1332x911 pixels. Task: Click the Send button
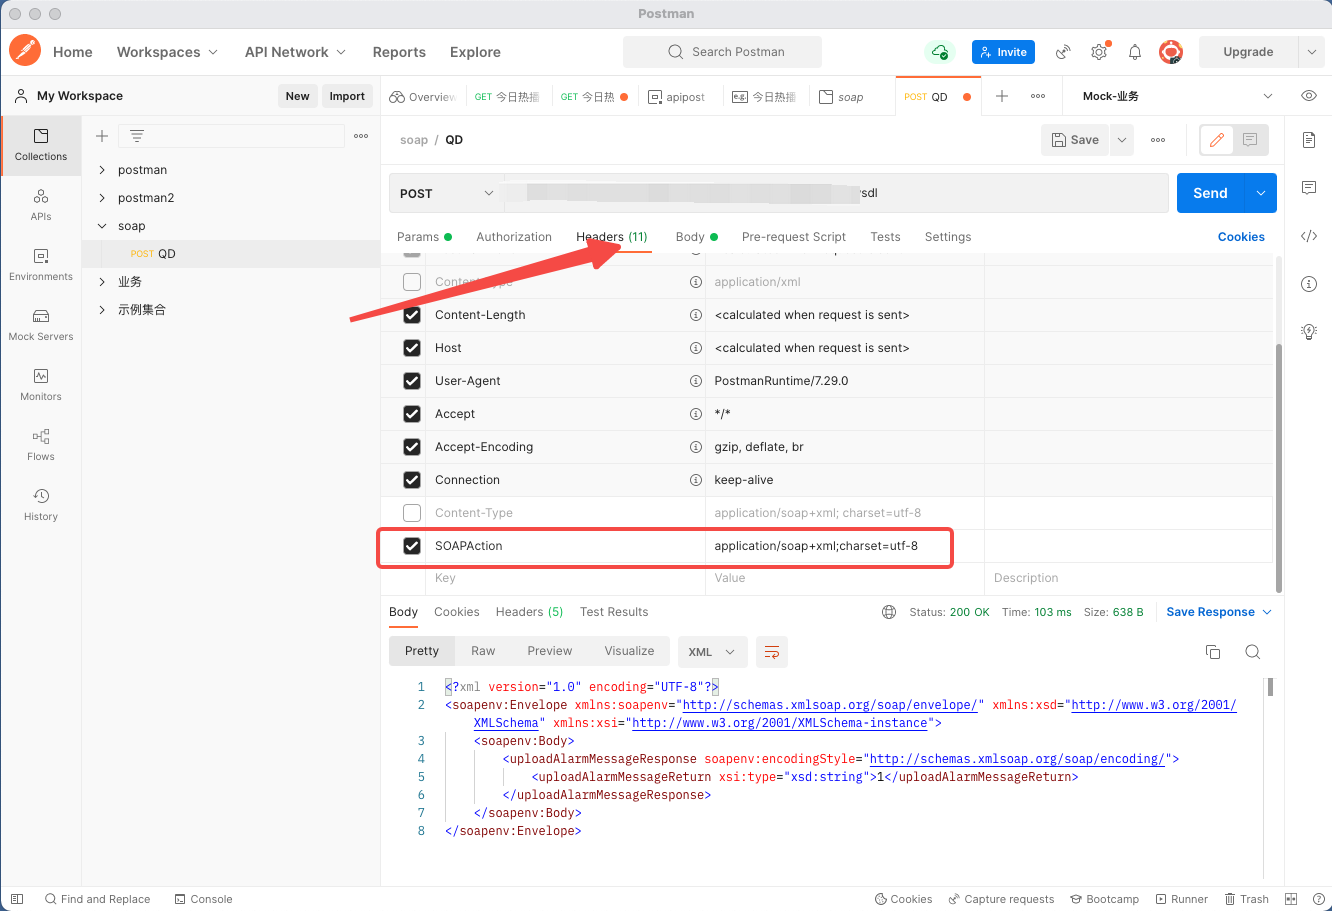click(1209, 192)
